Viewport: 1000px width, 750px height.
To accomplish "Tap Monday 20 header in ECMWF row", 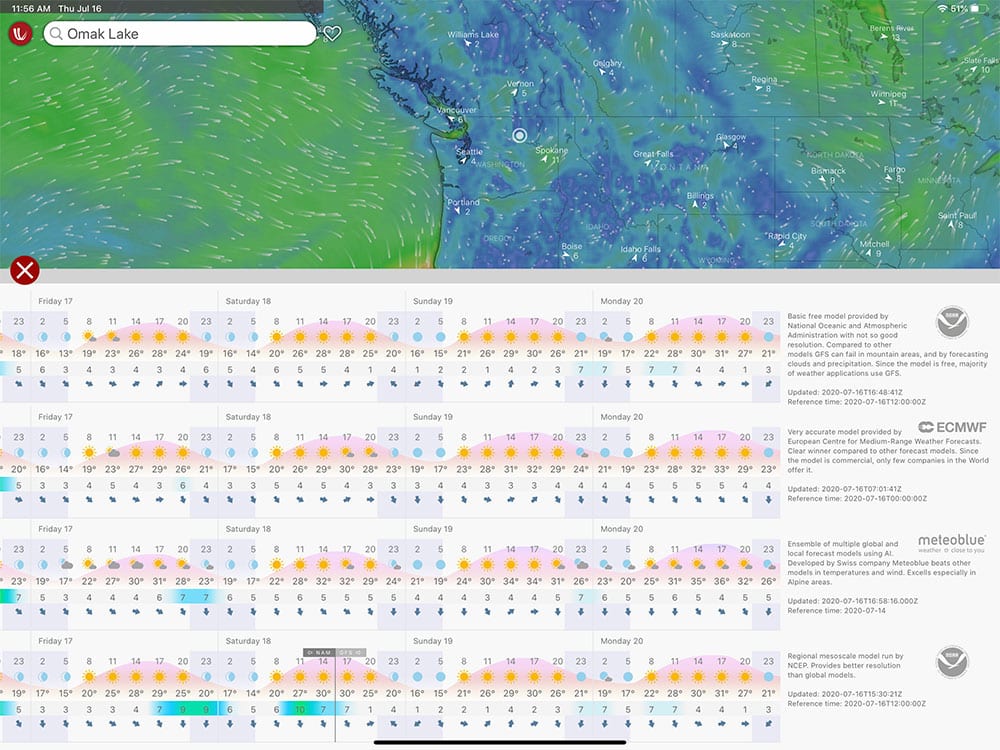I will 623,417.
